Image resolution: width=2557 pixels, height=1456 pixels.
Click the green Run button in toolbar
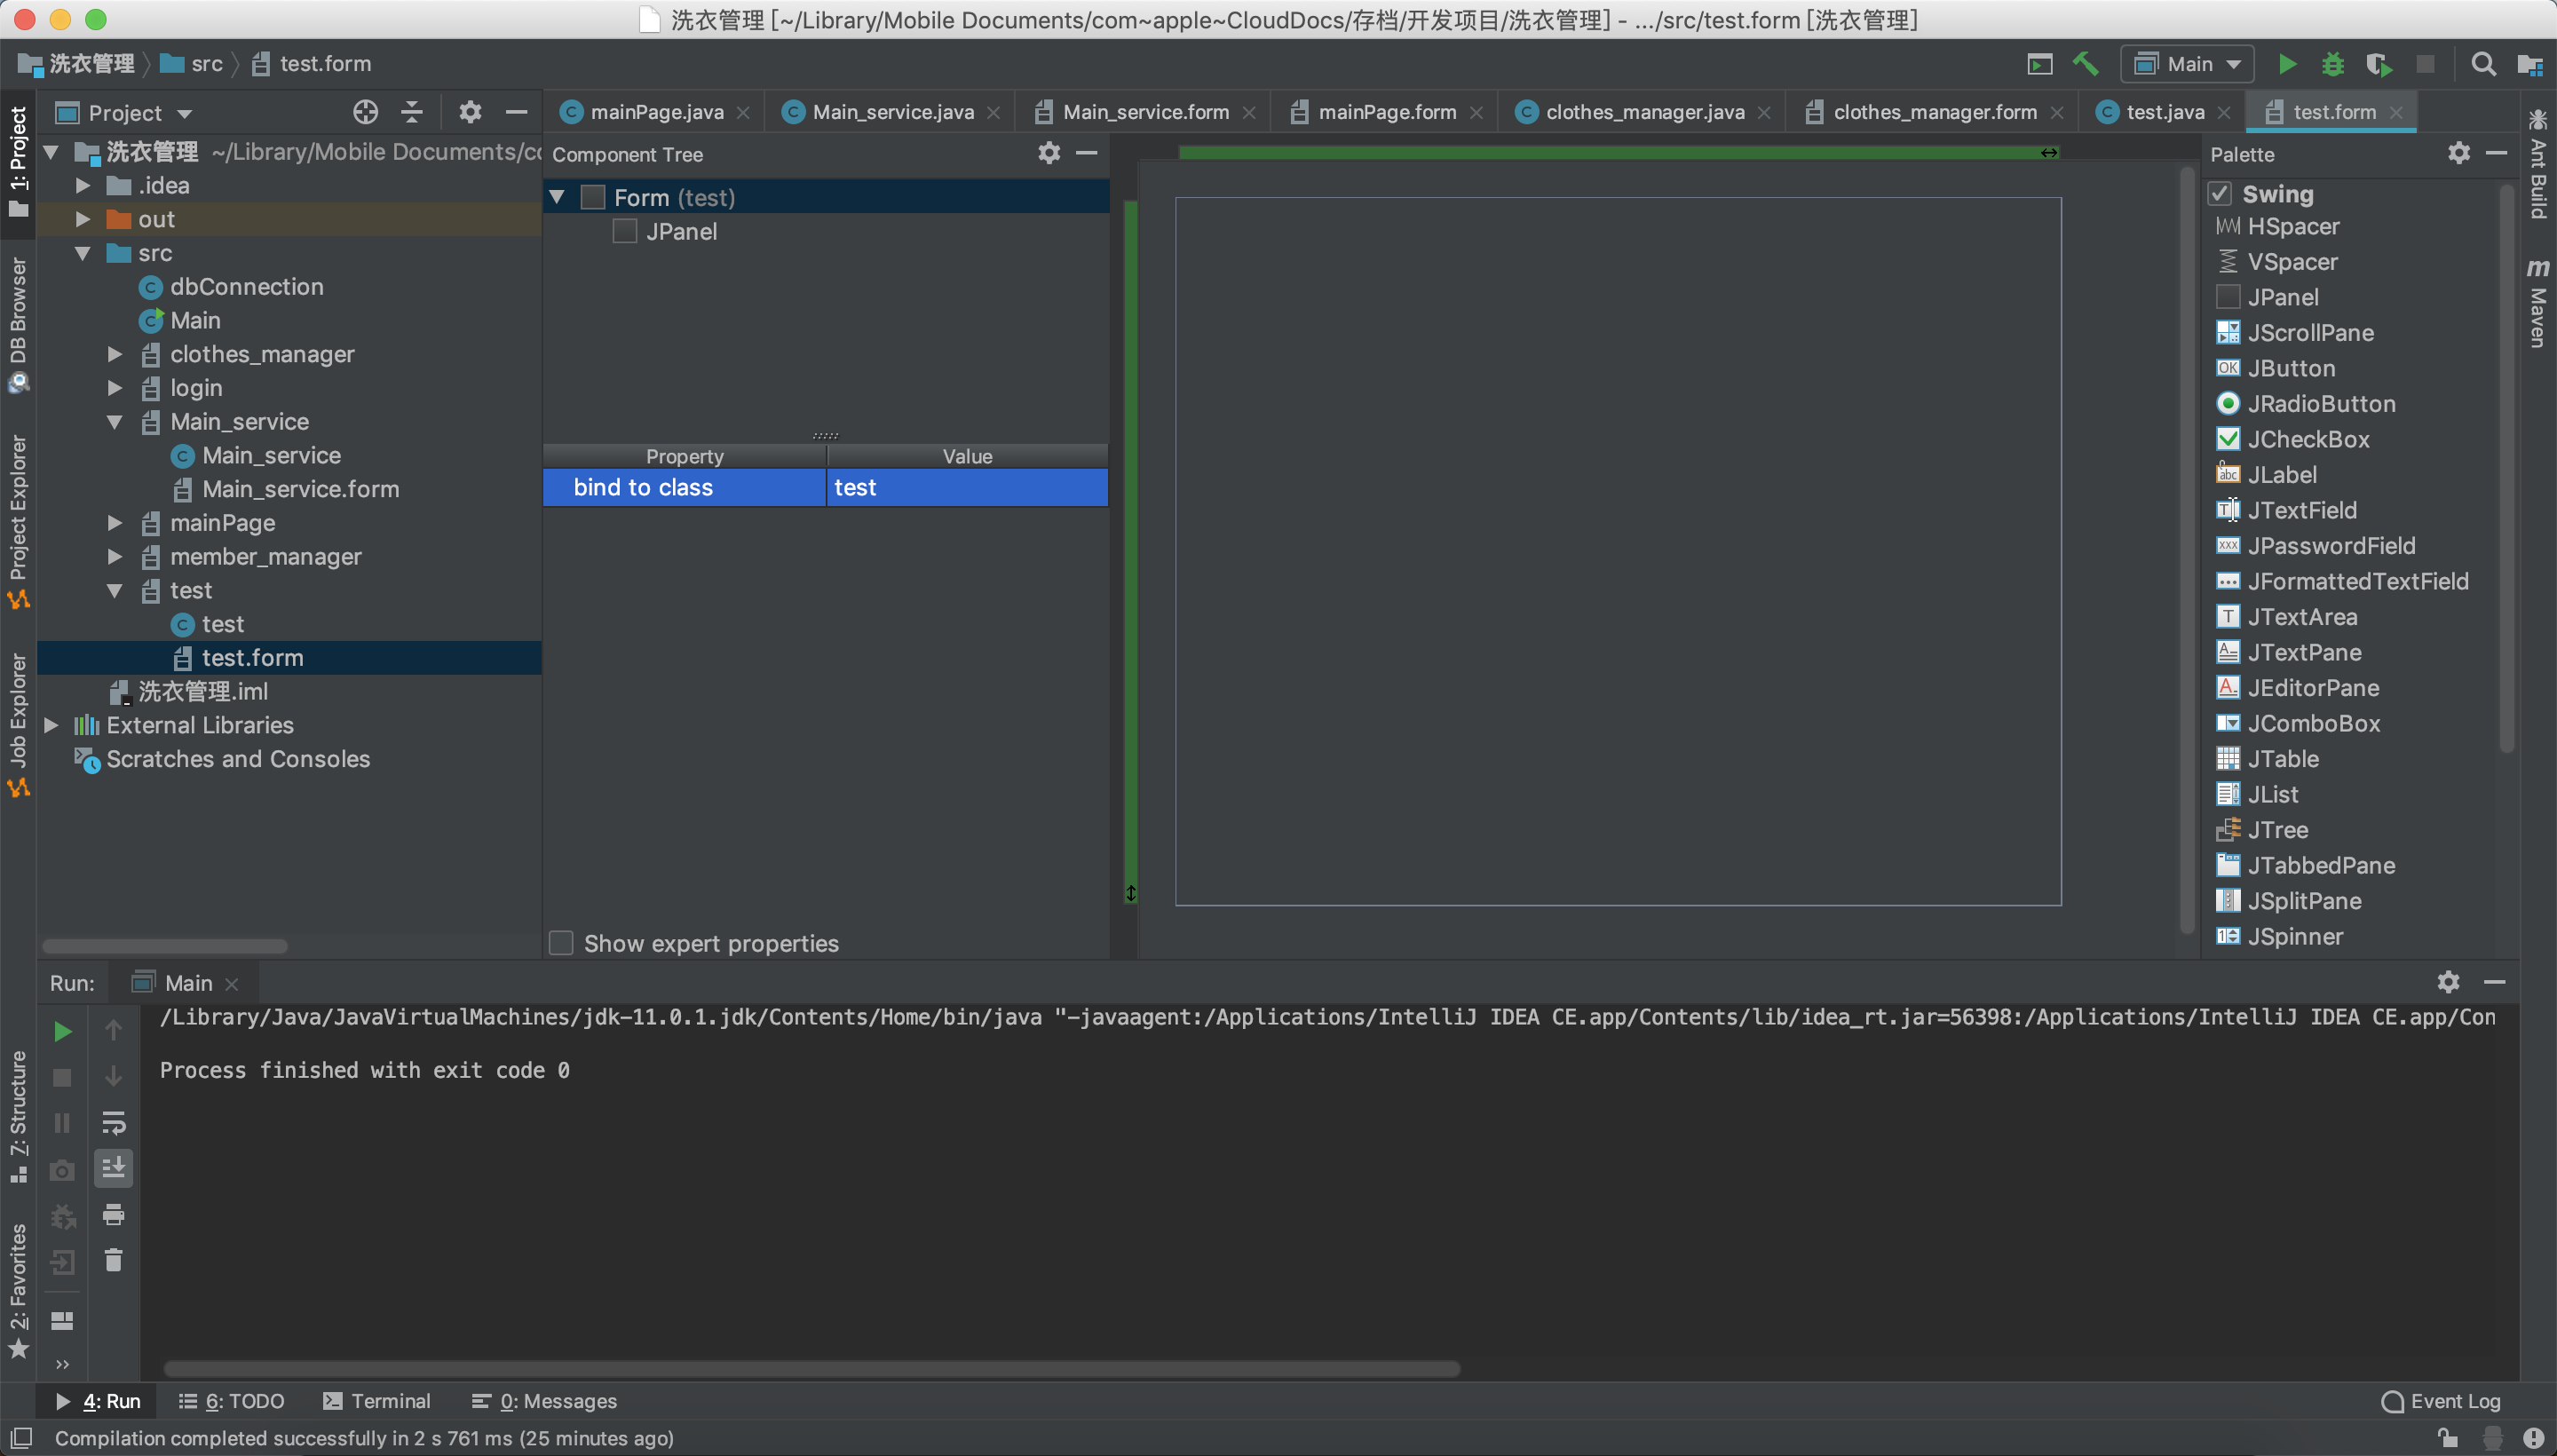2286,64
